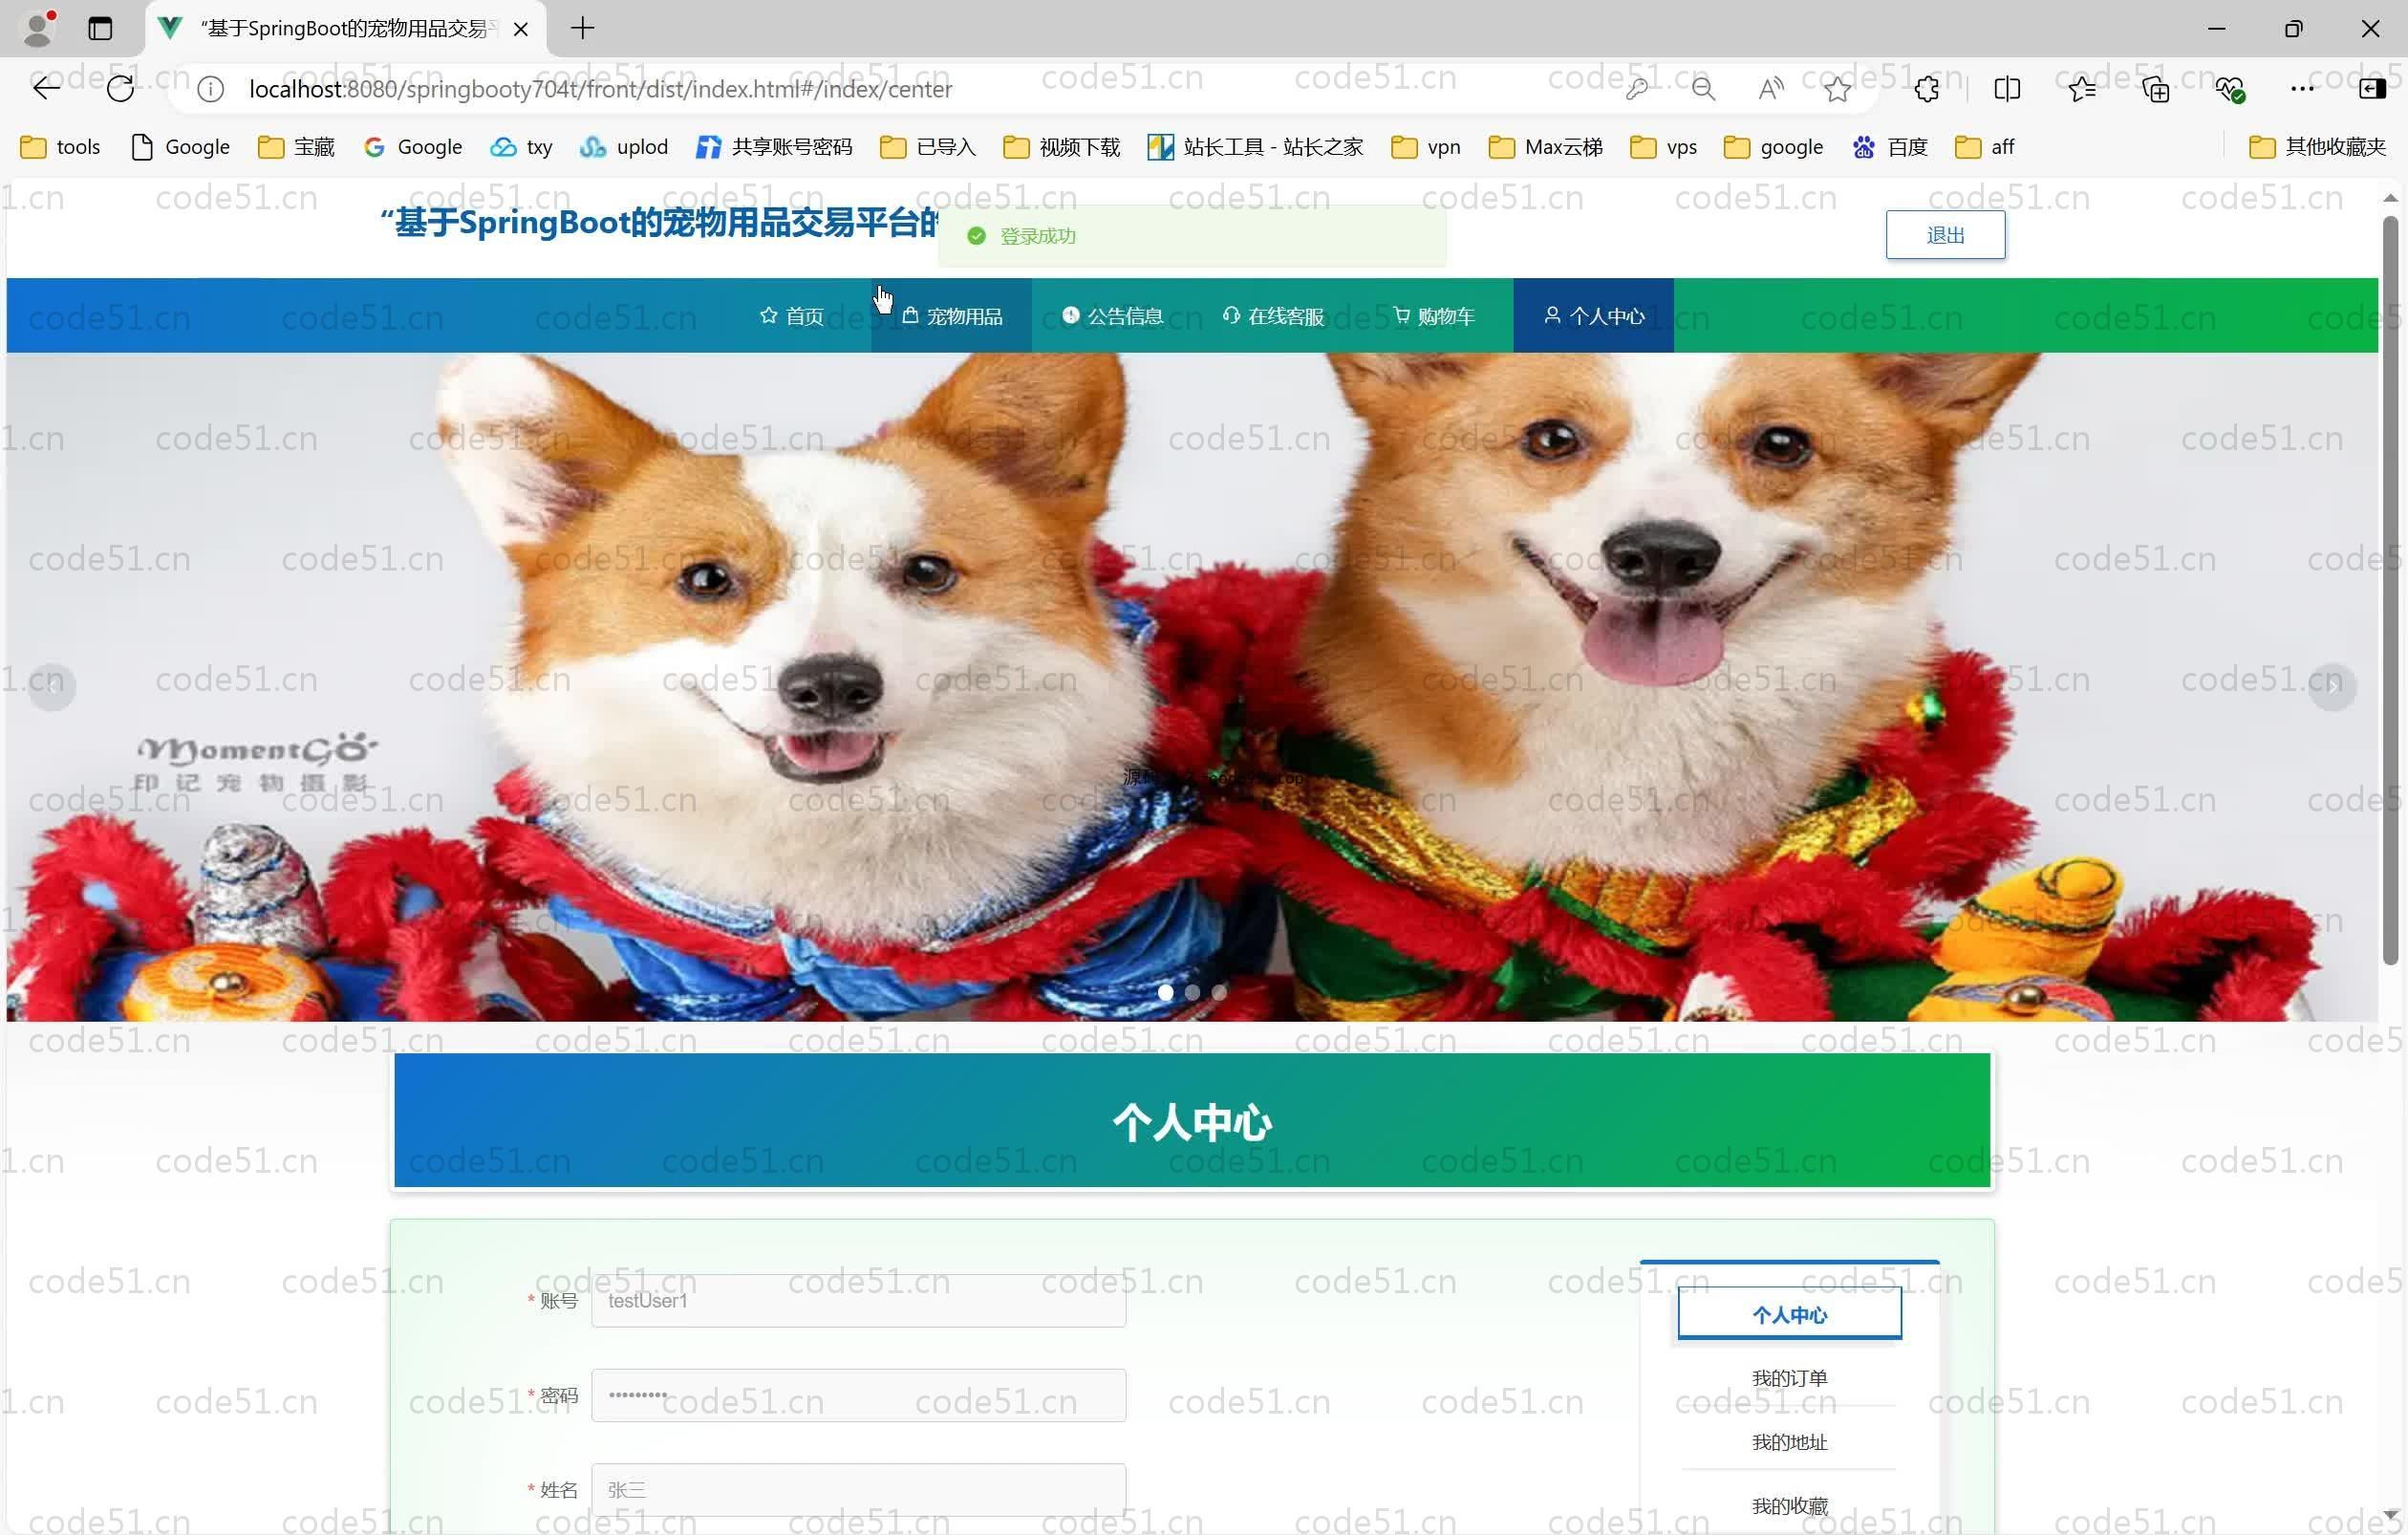The image size is (2408, 1535).
Task: Open the Favorites list icon
Action: (2082, 89)
